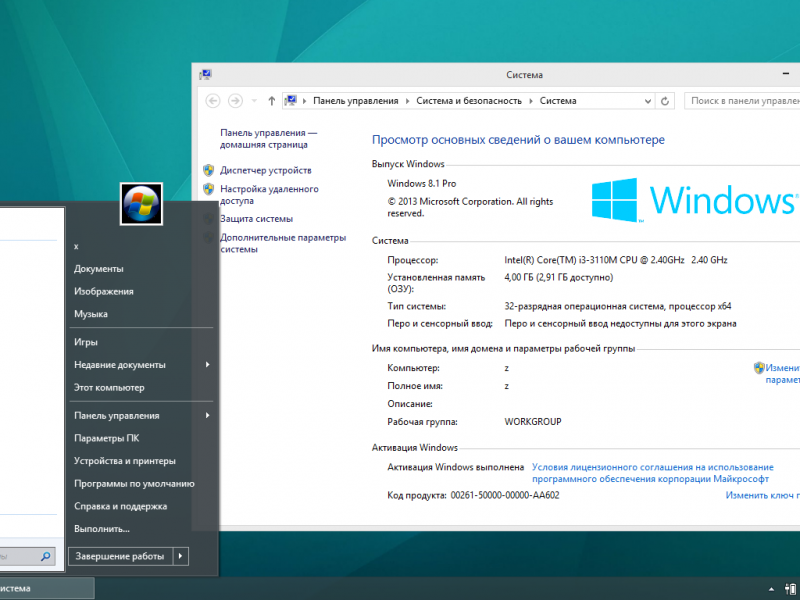Choose Выполнить... in the Start menu
Viewport: 800px width, 600px height.
[x=102, y=528]
